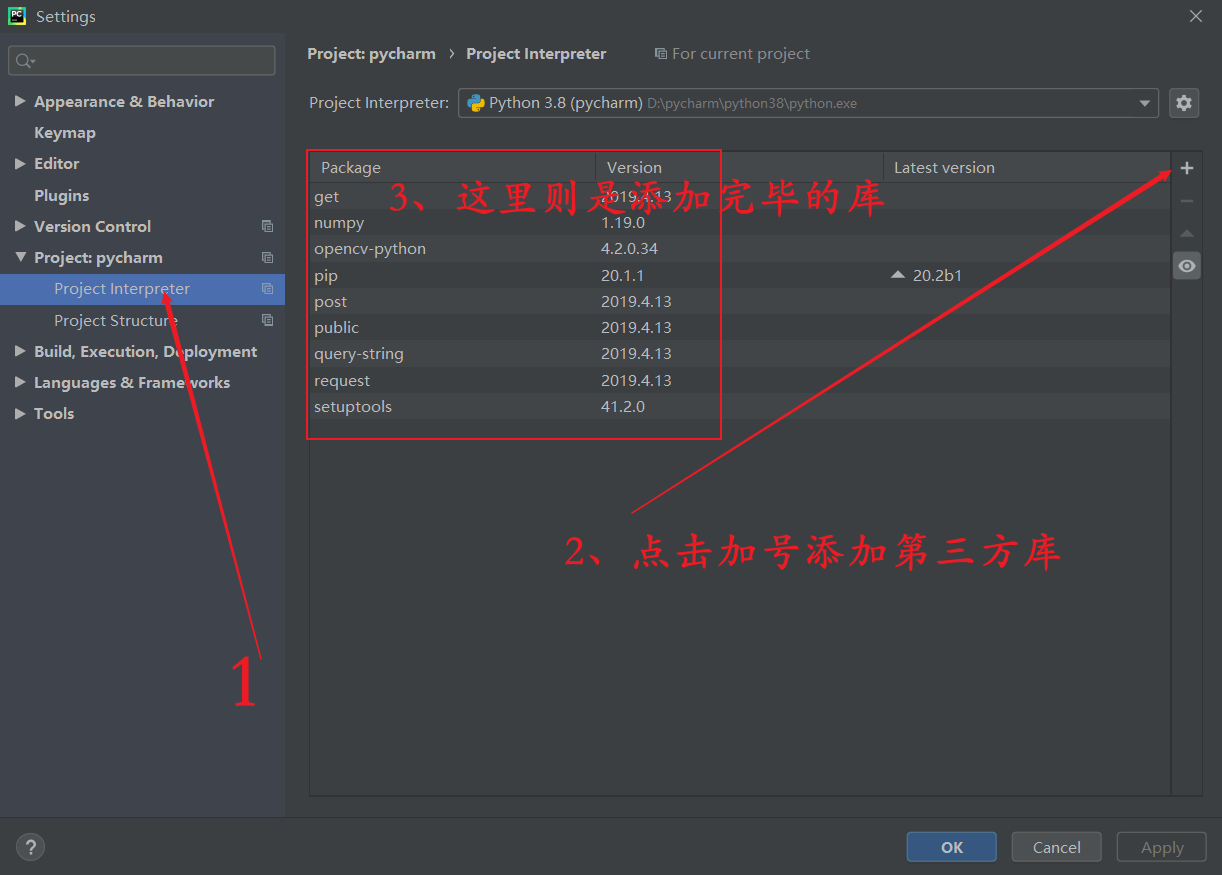Select the Python 3.8 (pycharm) interpreter combo box
This screenshot has width=1222, height=875.
[x=808, y=103]
